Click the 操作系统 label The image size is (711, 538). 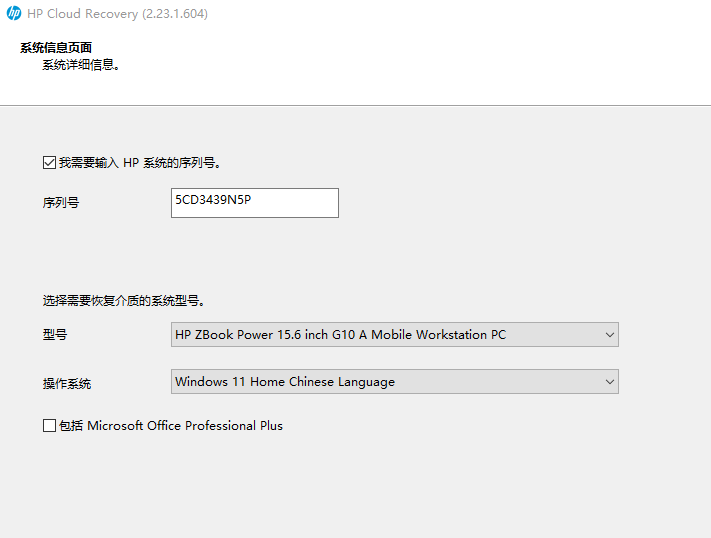[66, 383]
